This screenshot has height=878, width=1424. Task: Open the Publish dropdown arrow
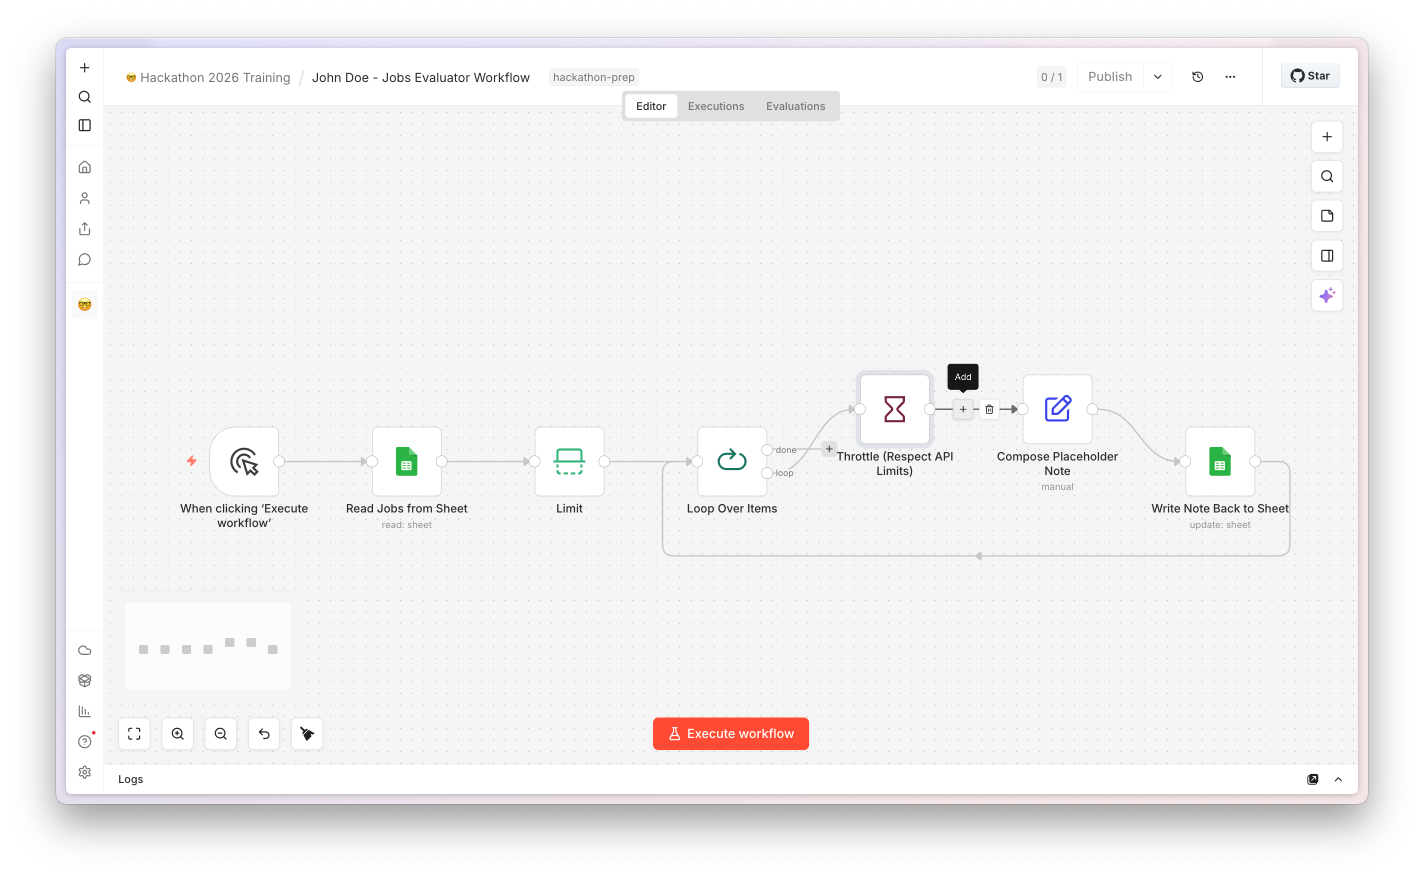coord(1158,77)
